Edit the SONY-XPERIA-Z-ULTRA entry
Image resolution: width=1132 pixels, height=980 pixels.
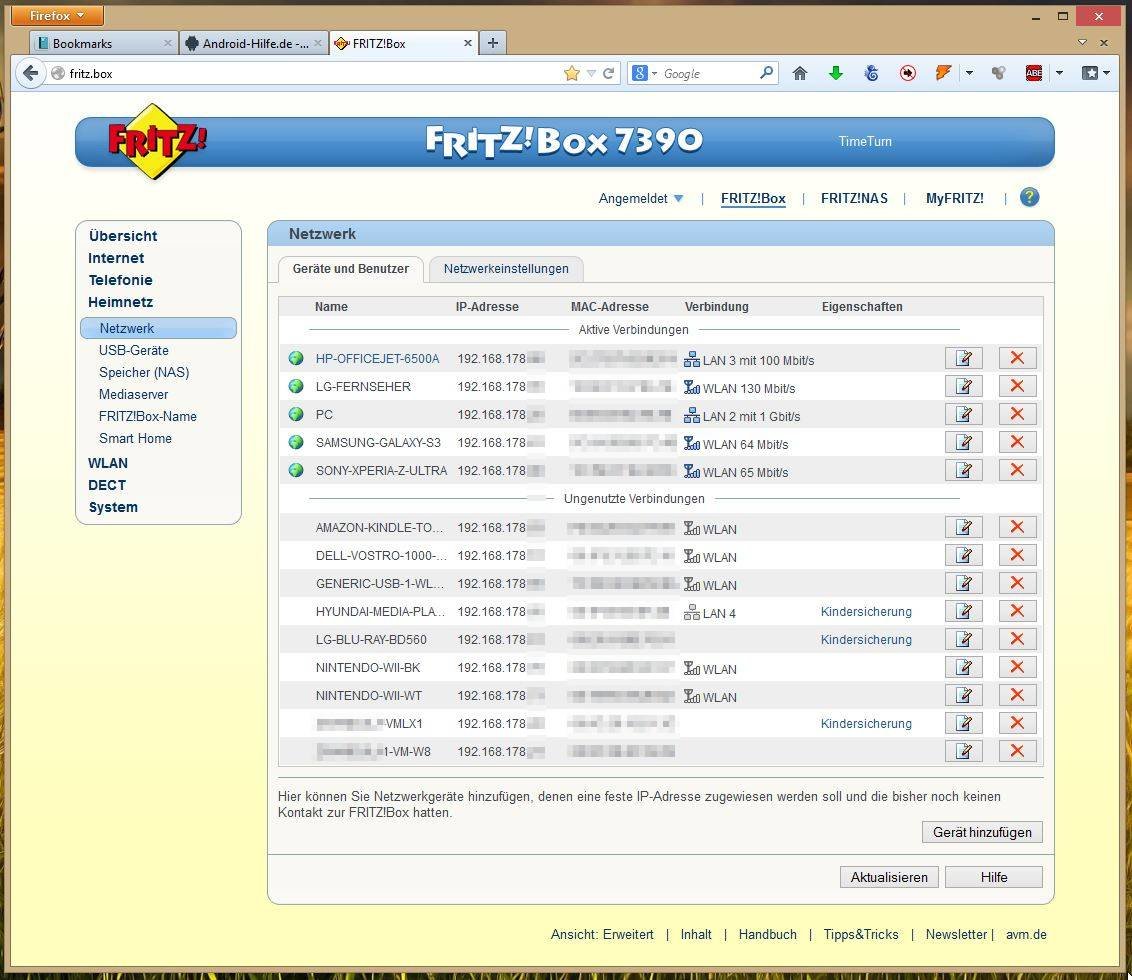click(964, 471)
